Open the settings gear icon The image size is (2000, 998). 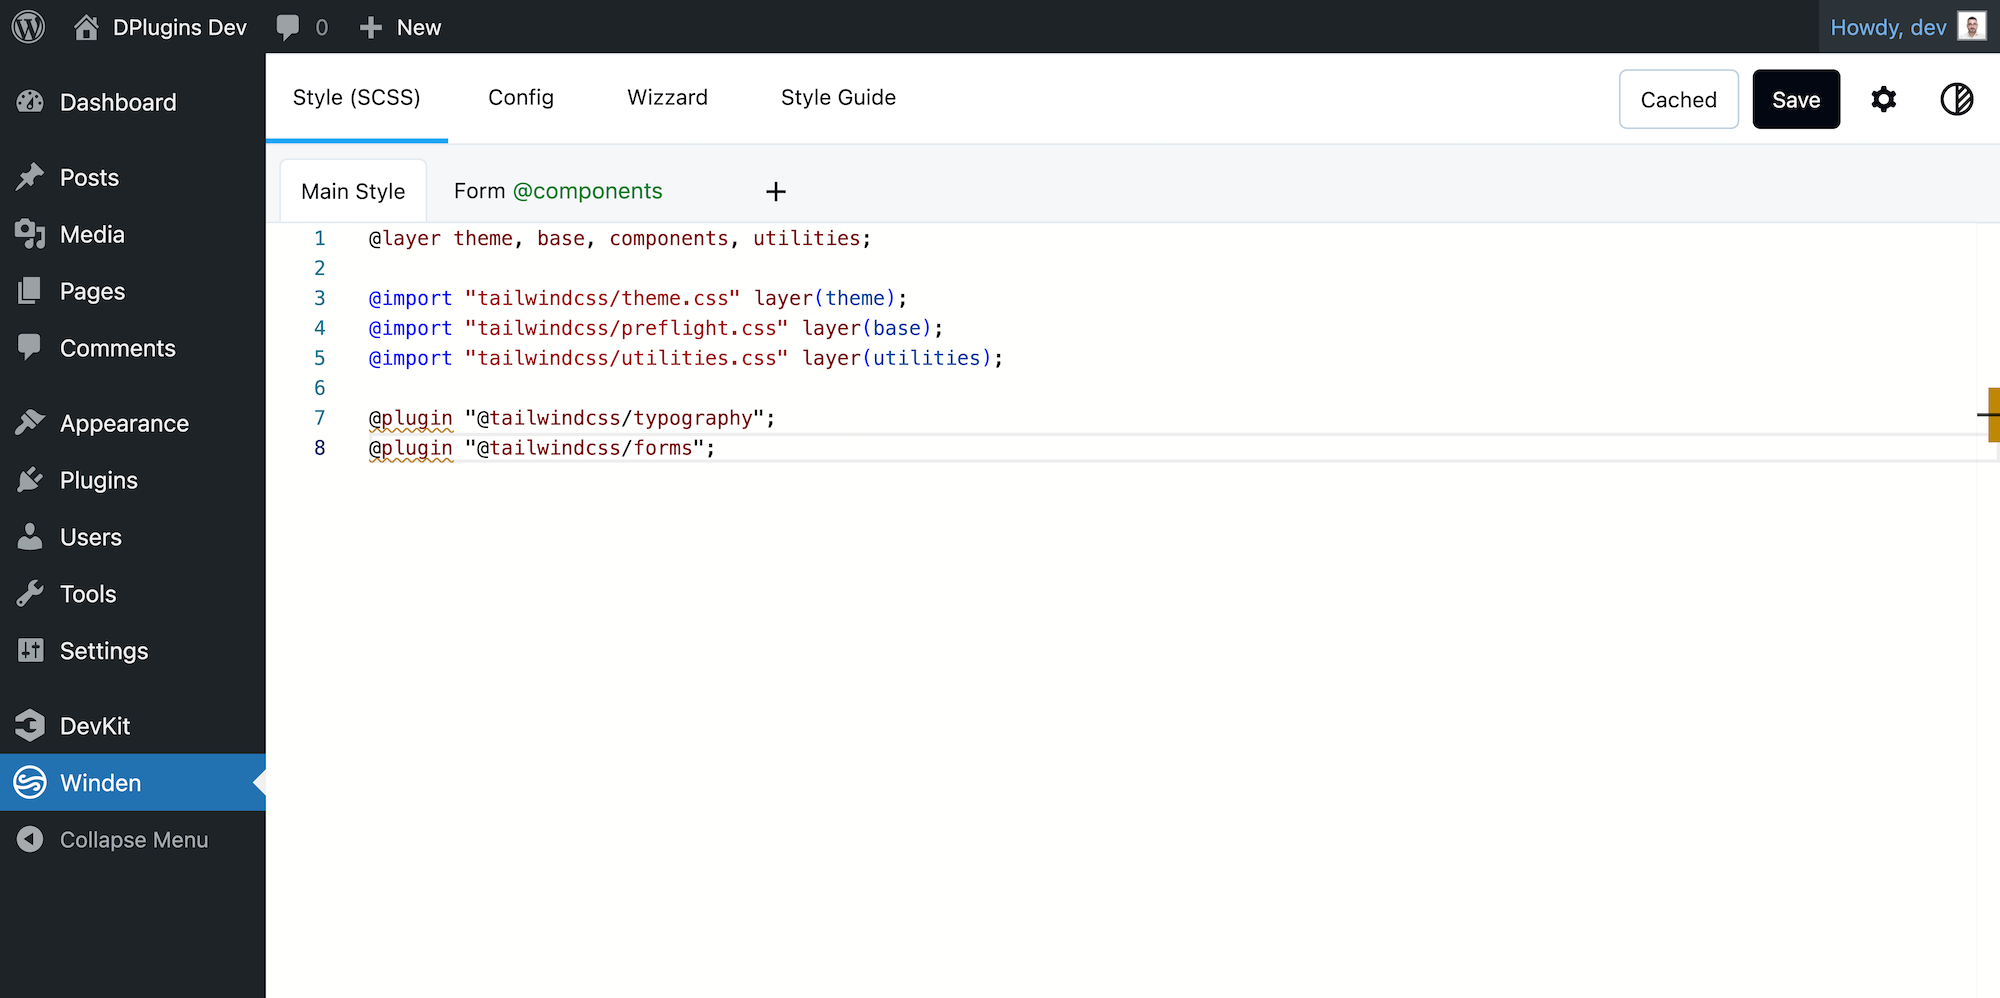click(1884, 99)
